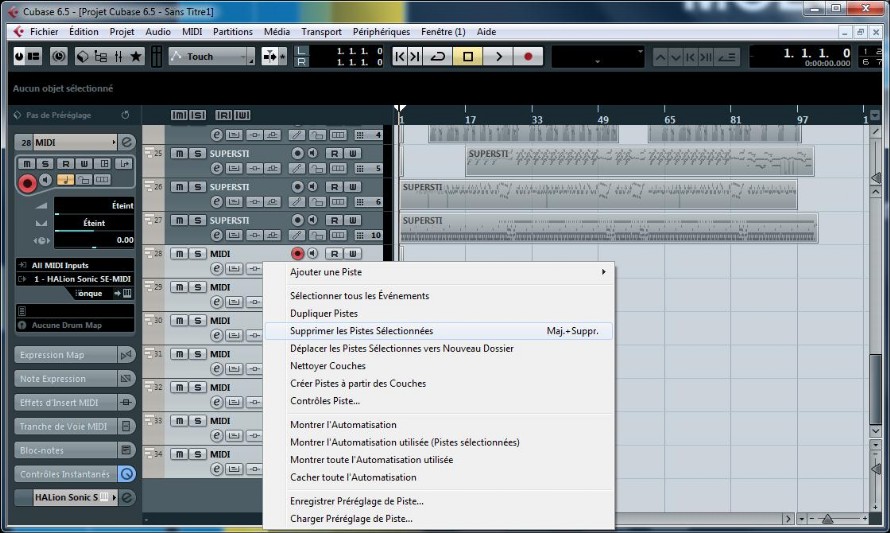Viewport: 890px width, 533px height.
Task: Open edit instrument for HALion Sonic SE
Action: 127,497
